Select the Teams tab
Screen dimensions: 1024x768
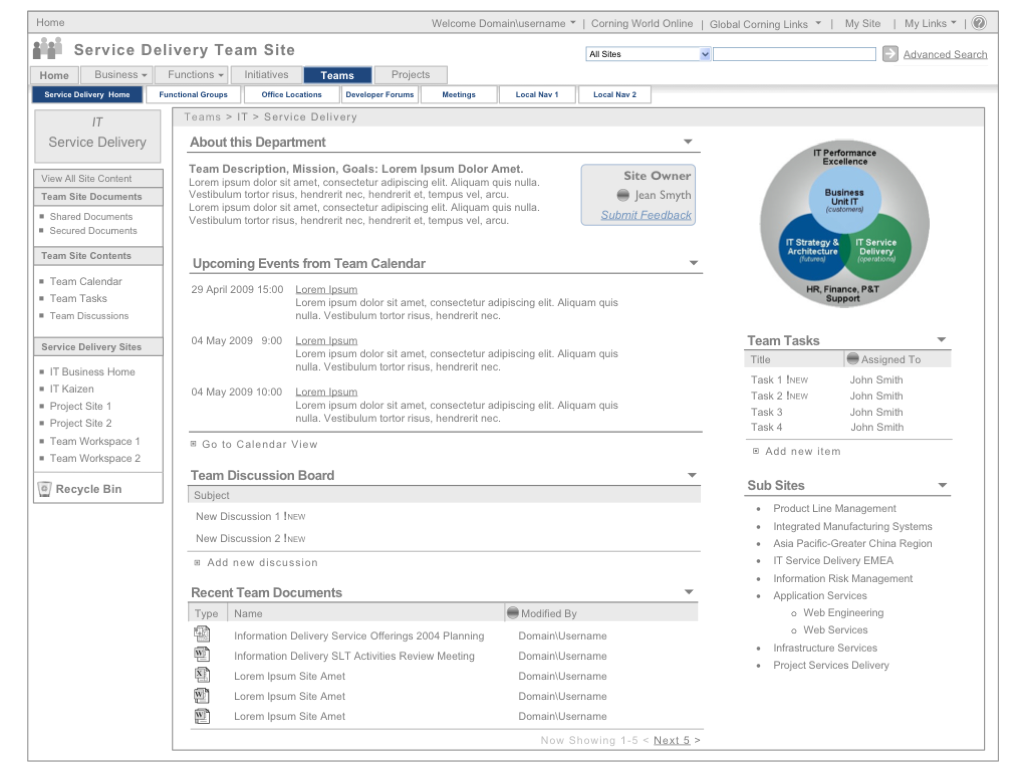pos(337,75)
